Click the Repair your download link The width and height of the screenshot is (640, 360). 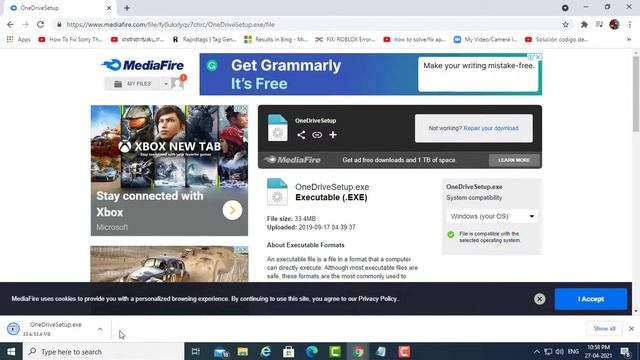coord(491,128)
